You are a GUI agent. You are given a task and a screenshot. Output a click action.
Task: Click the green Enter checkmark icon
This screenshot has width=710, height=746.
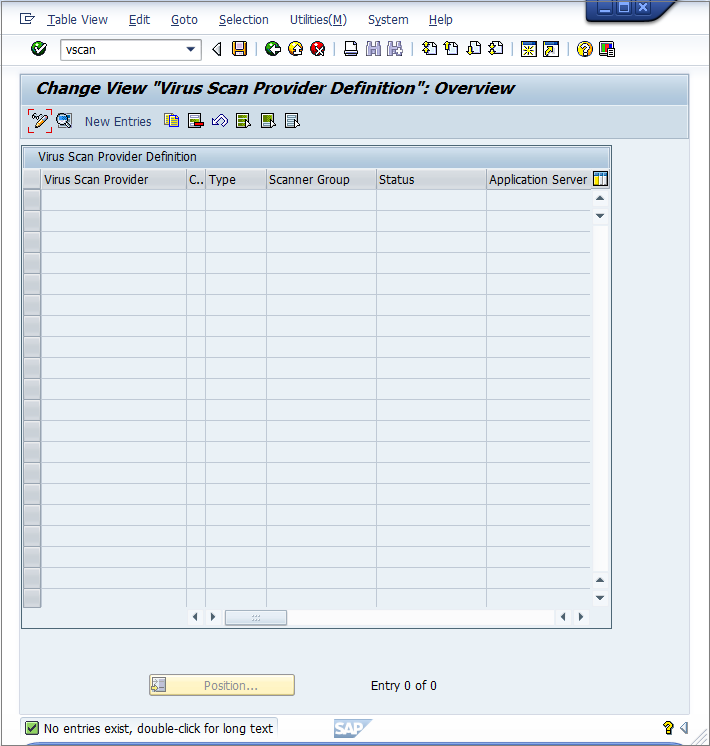tap(39, 49)
